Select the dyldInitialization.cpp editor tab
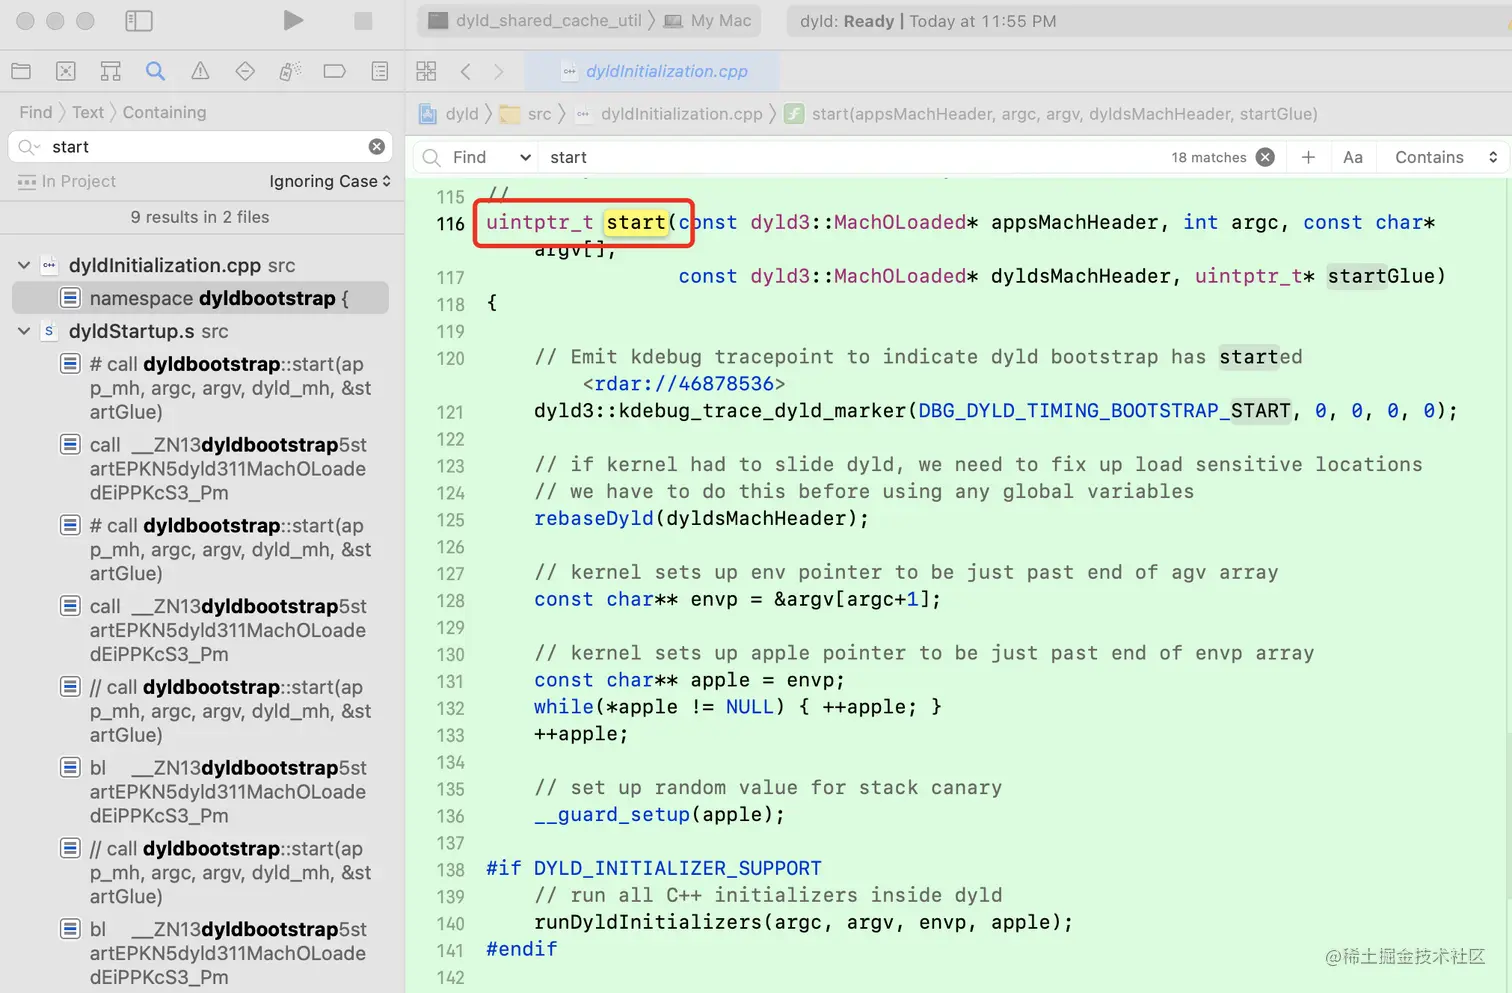 pyautogui.click(x=655, y=71)
